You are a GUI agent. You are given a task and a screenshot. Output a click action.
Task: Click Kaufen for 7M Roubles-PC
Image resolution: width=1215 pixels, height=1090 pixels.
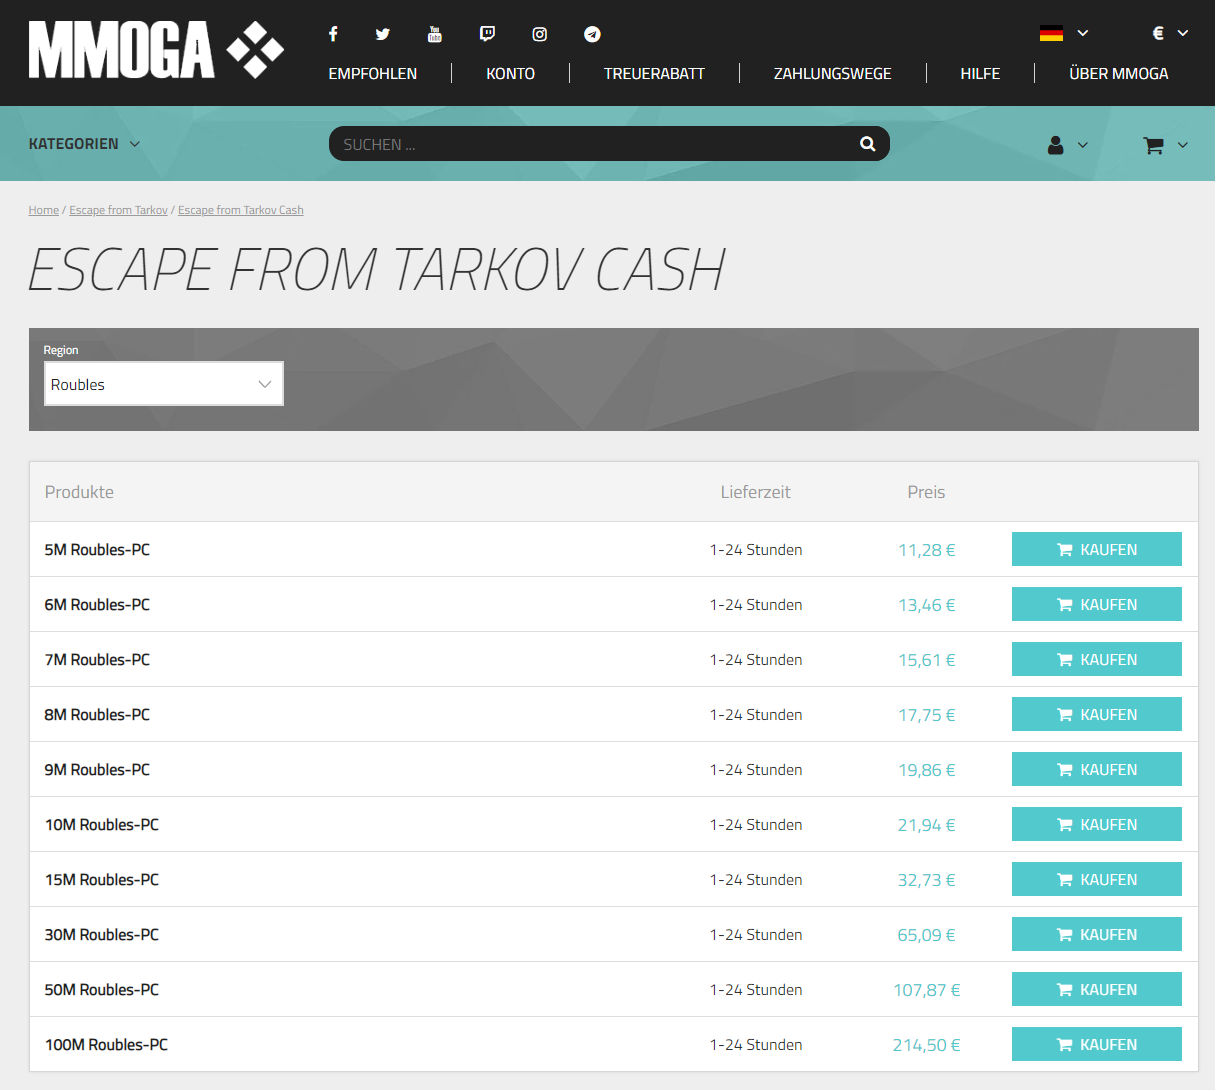click(1097, 659)
